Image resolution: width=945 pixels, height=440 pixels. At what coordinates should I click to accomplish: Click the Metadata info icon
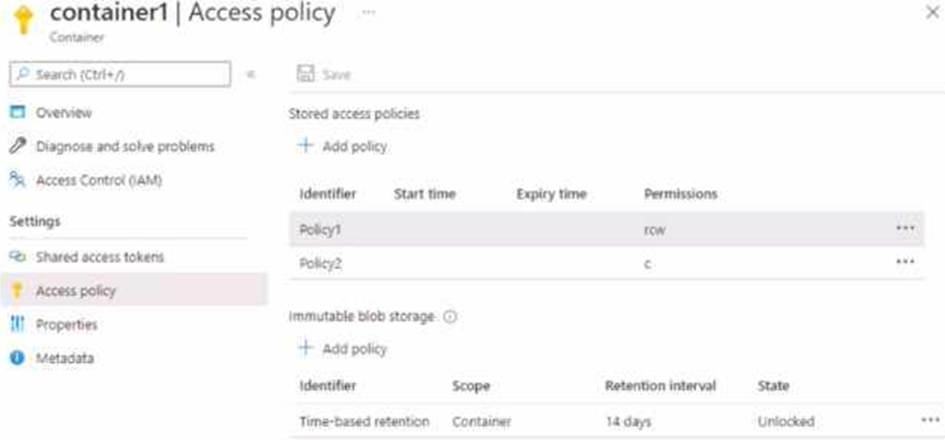pyautogui.click(x=17, y=358)
